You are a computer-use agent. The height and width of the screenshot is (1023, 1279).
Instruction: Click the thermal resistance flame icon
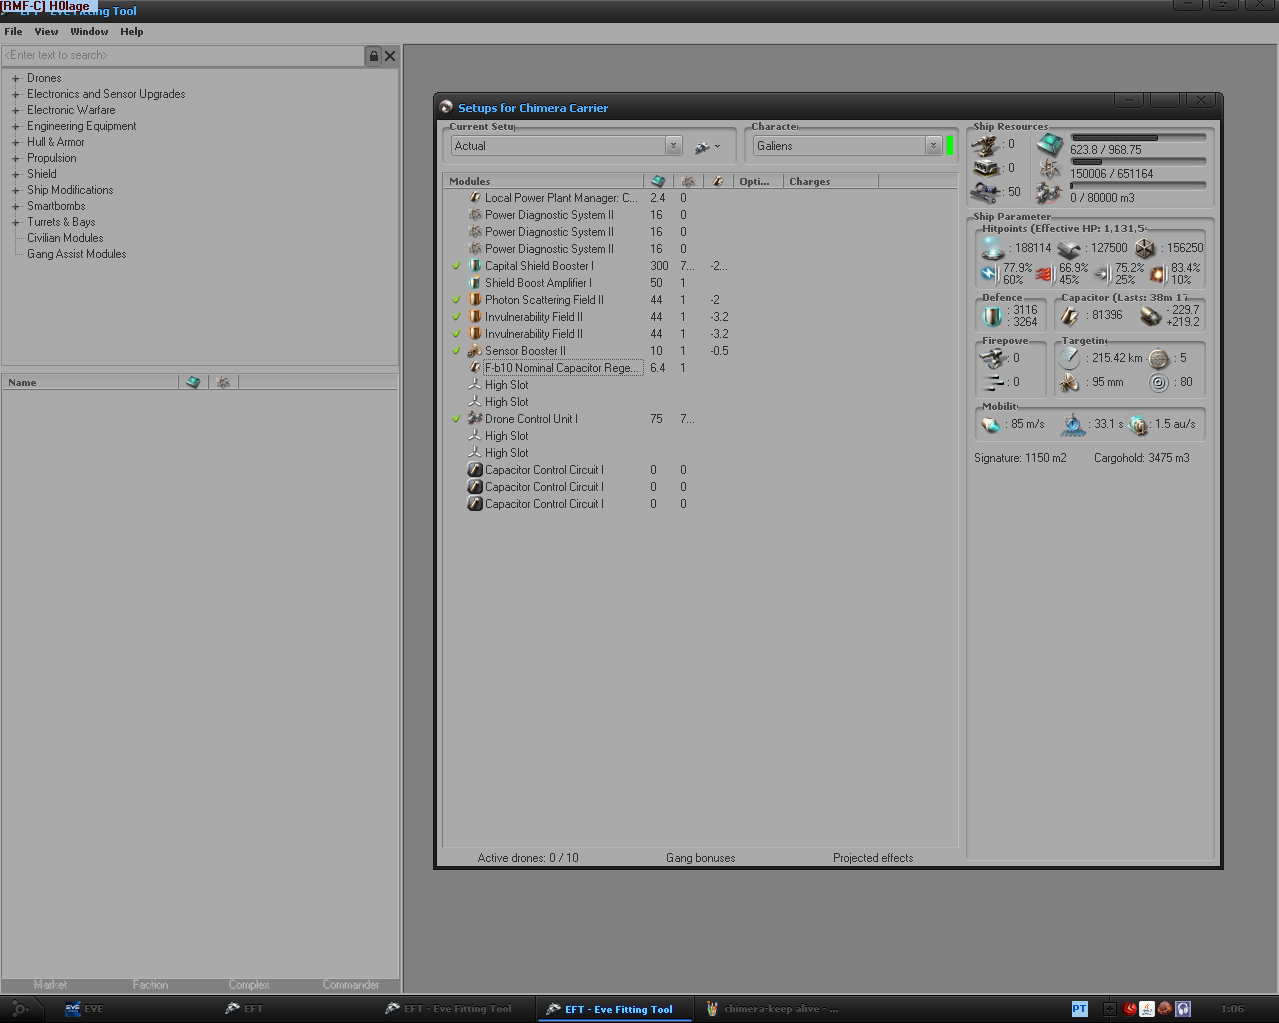pyautogui.click(x=1044, y=273)
